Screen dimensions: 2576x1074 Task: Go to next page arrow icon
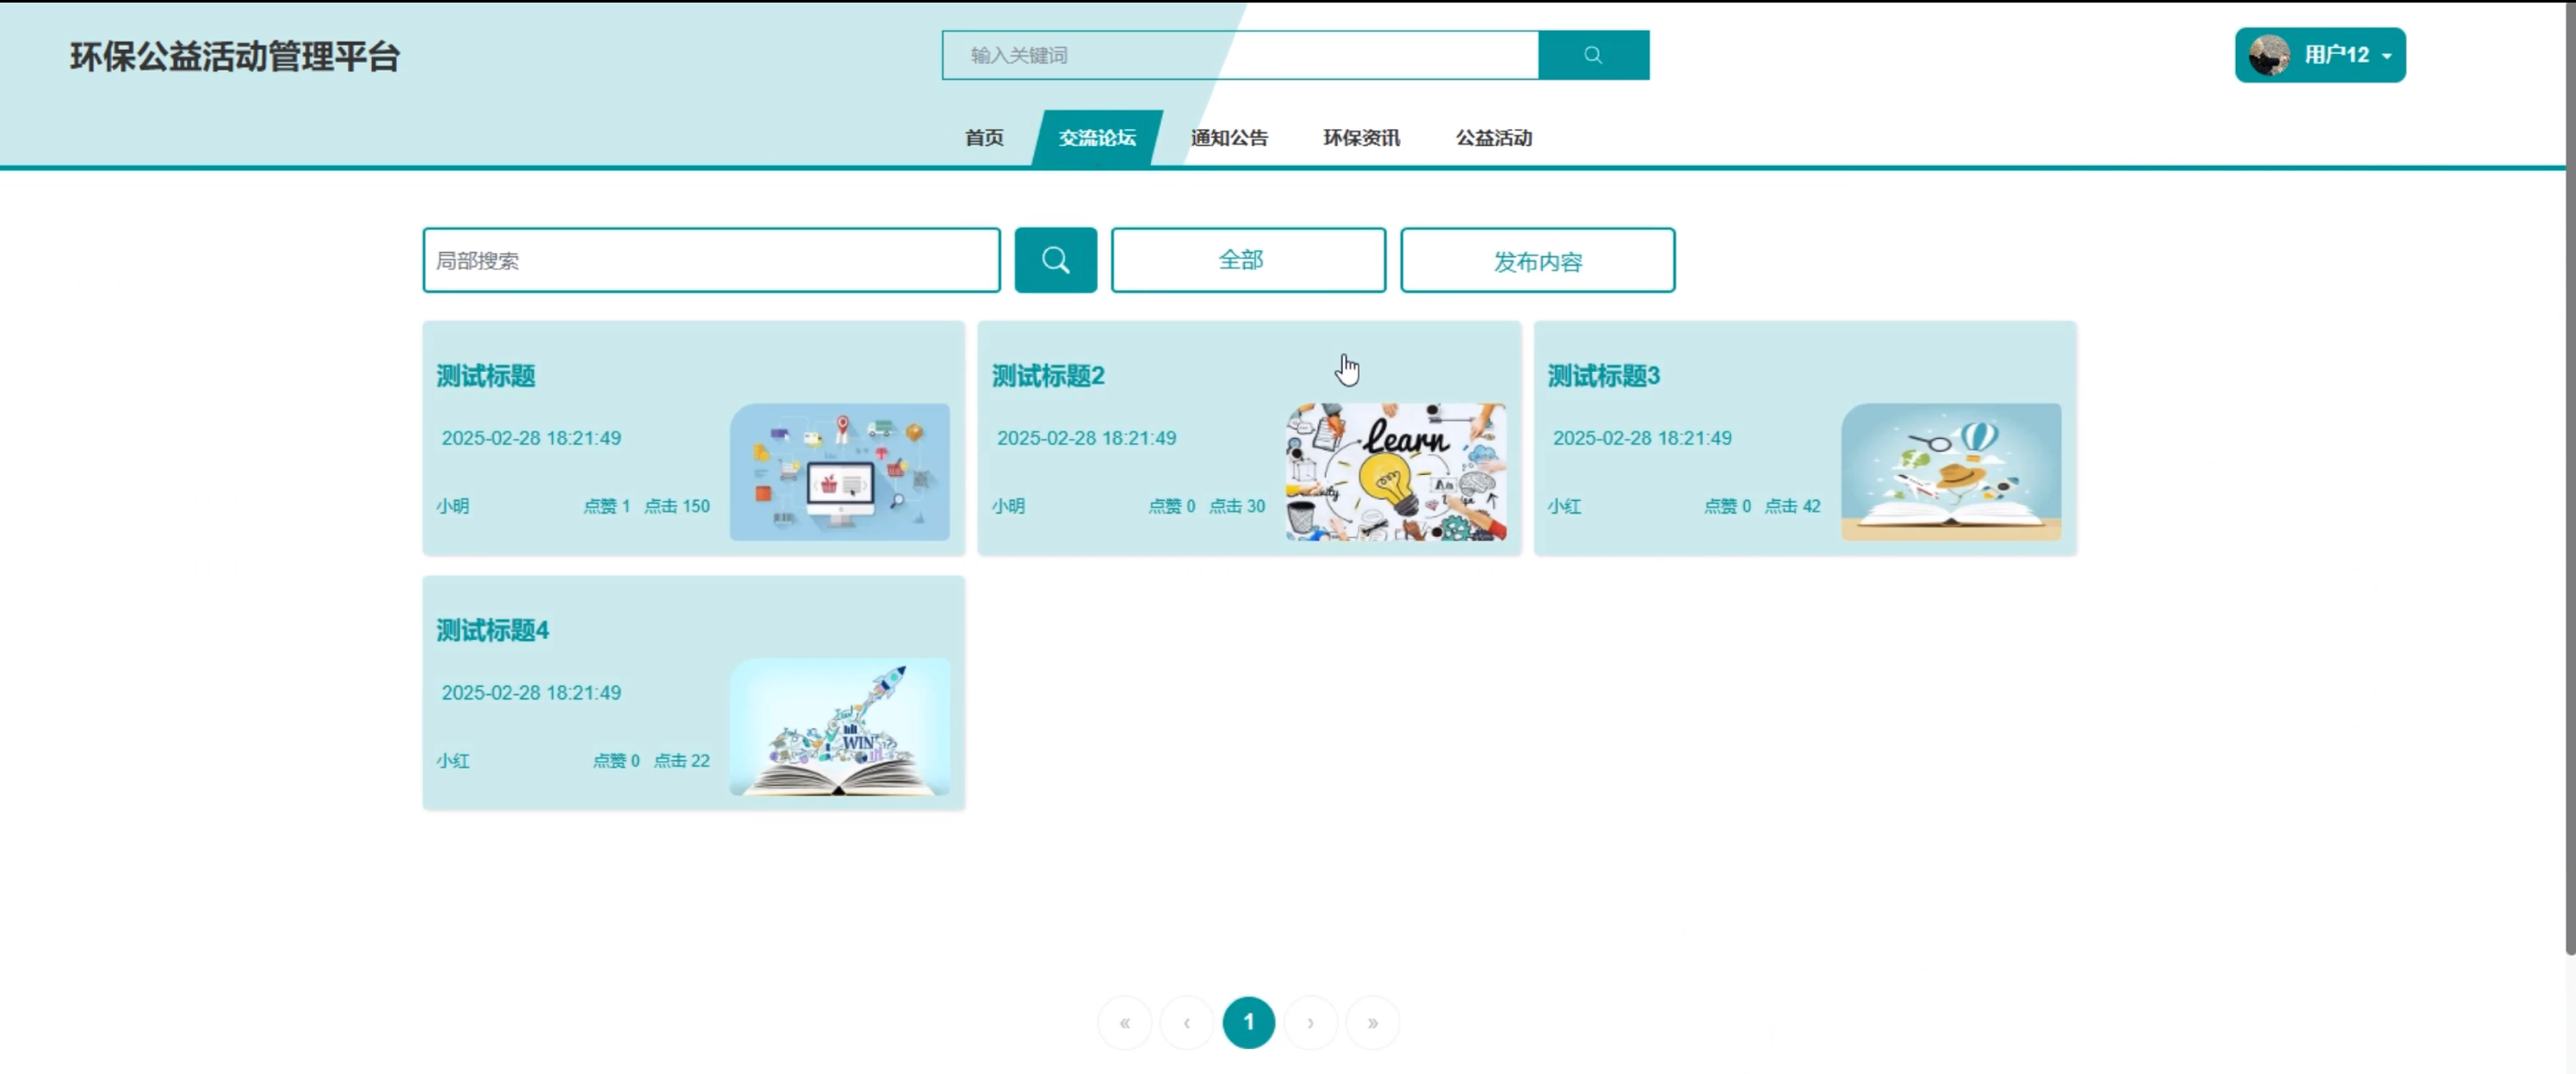pyautogui.click(x=1310, y=1022)
